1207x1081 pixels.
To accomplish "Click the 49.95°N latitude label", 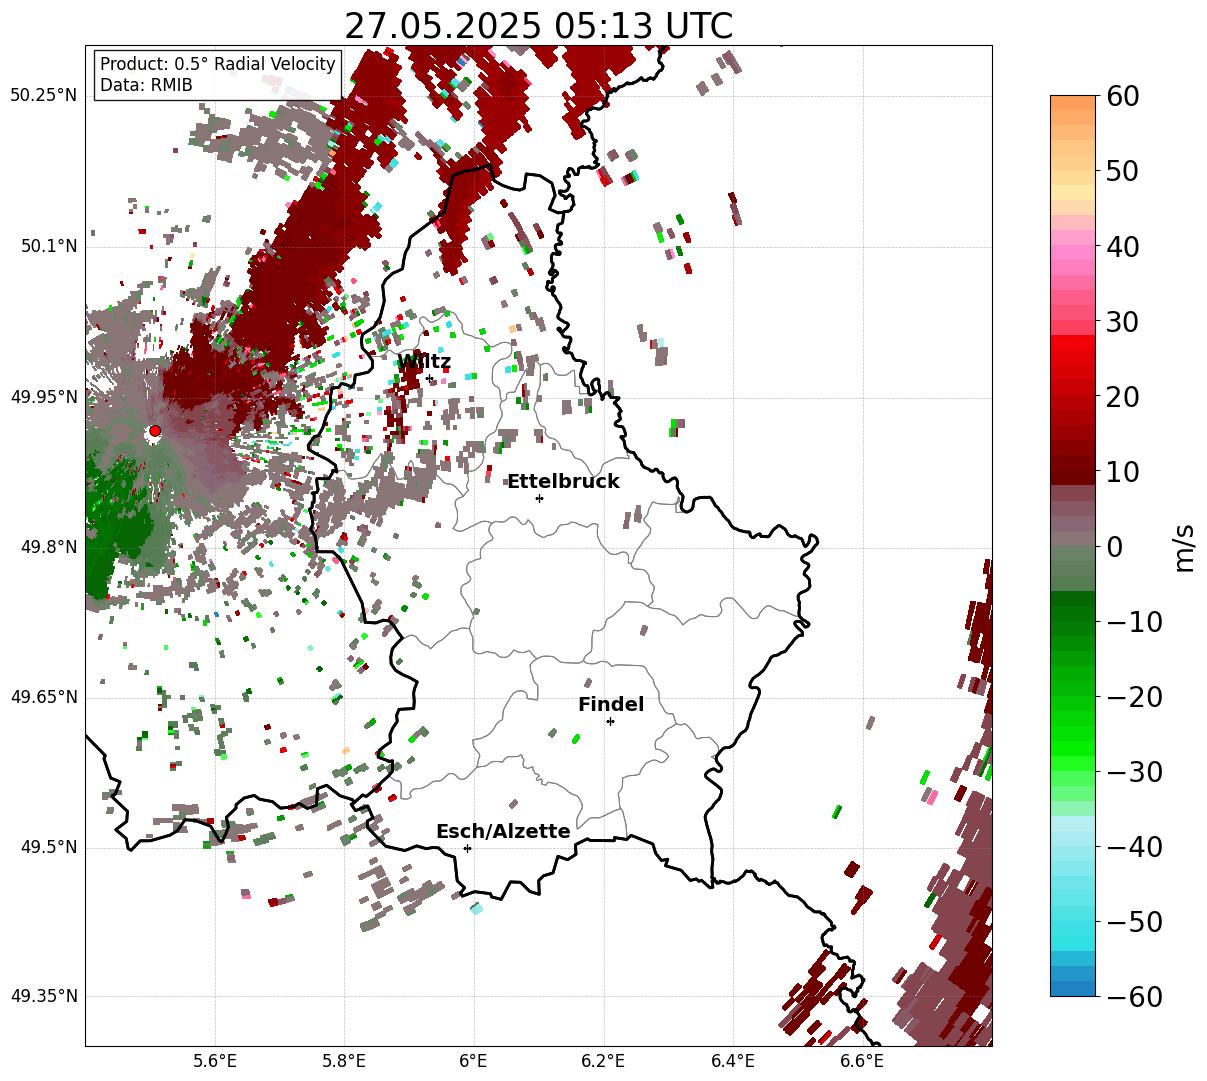I will [x=44, y=397].
